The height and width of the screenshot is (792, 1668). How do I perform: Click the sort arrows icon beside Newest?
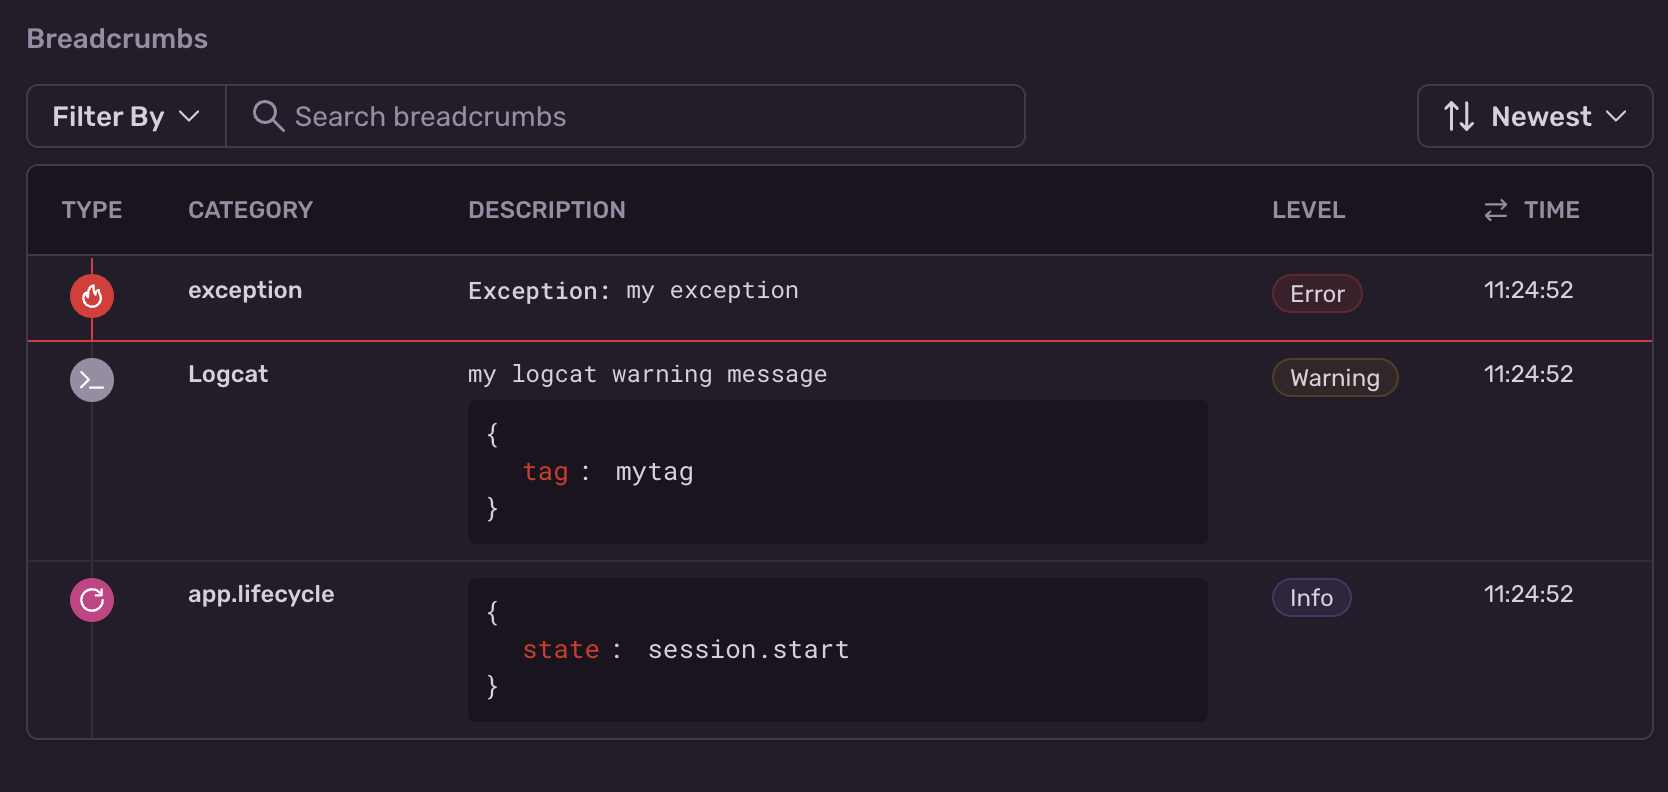pos(1459,116)
